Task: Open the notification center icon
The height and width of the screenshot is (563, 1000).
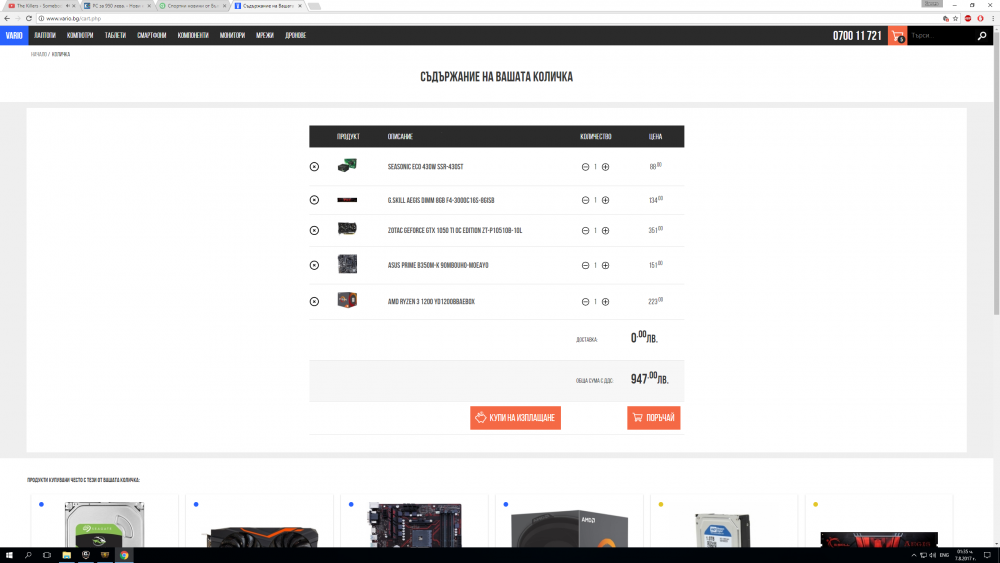Action: (x=987, y=555)
